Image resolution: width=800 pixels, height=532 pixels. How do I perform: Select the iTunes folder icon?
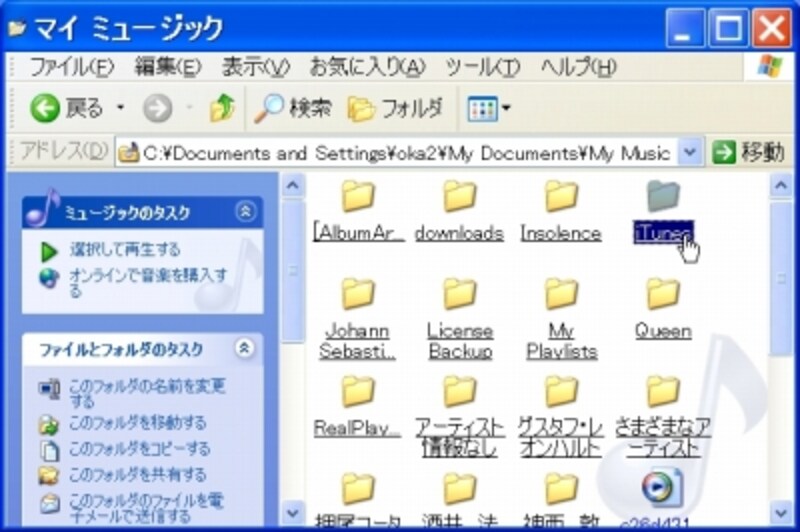pos(663,196)
